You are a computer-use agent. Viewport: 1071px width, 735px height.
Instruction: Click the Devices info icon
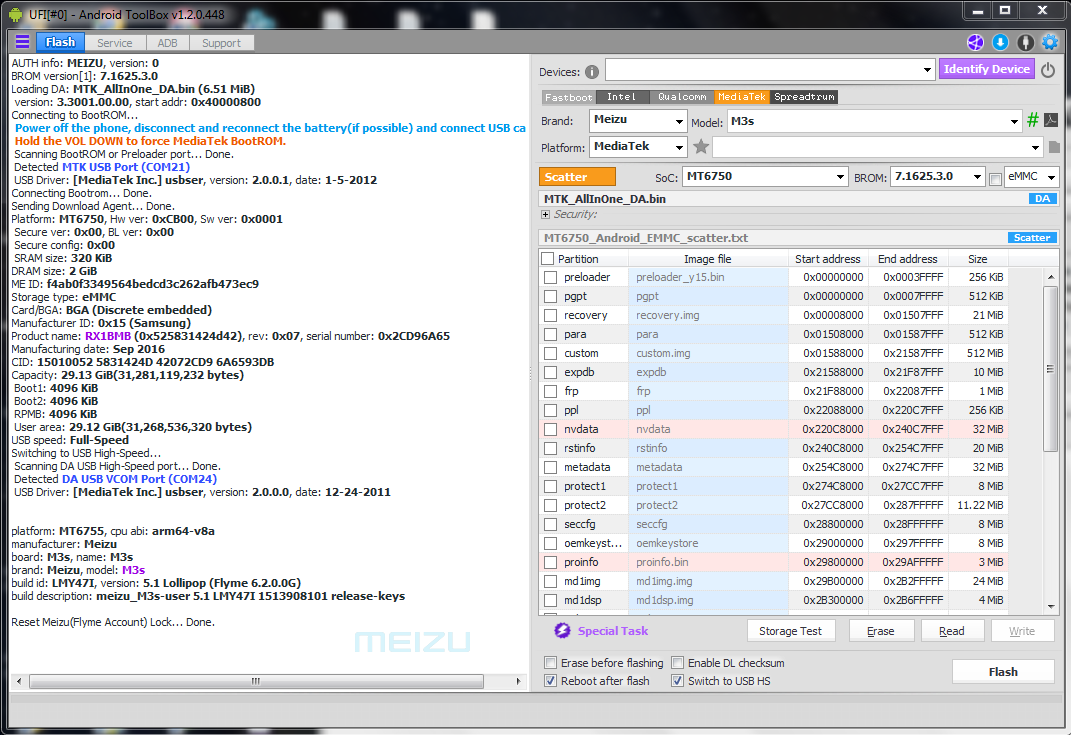tap(592, 72)
